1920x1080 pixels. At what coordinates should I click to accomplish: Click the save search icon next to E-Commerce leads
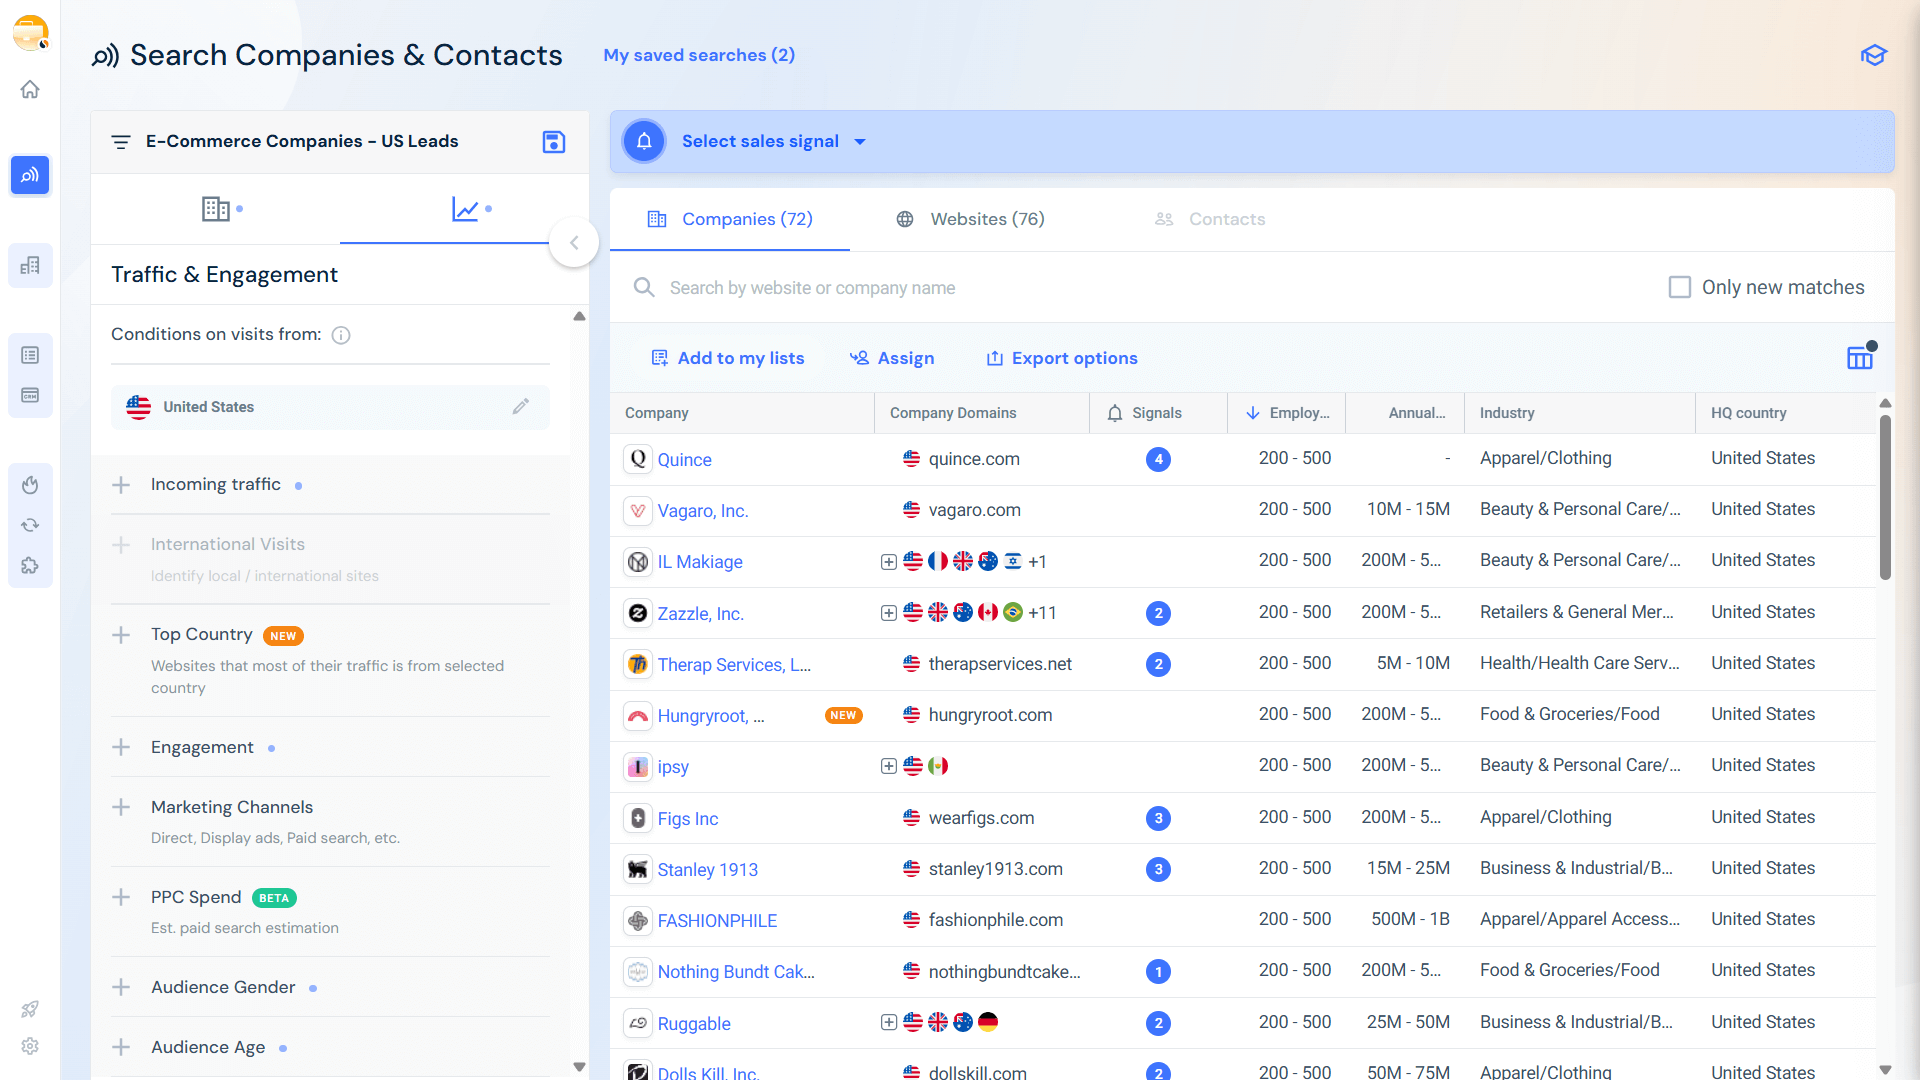click(x=553, y=142)
